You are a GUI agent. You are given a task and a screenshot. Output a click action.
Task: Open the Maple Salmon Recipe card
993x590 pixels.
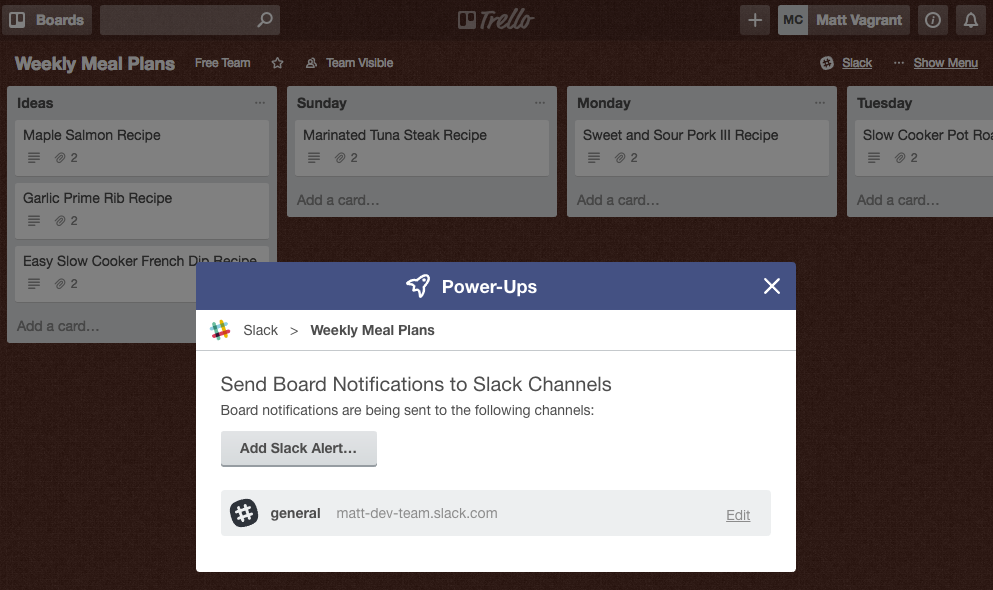click(142, 148)
